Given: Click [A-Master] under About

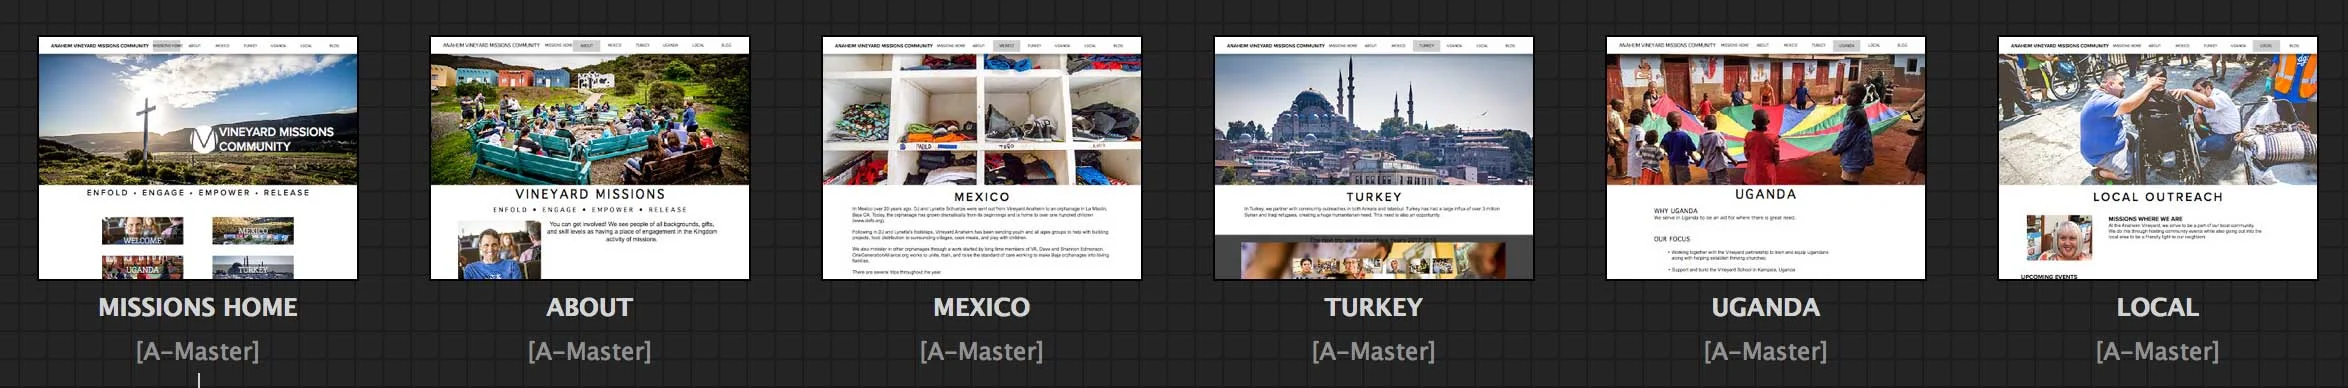Looking at the screenshot, I should (x=590, y=351).
